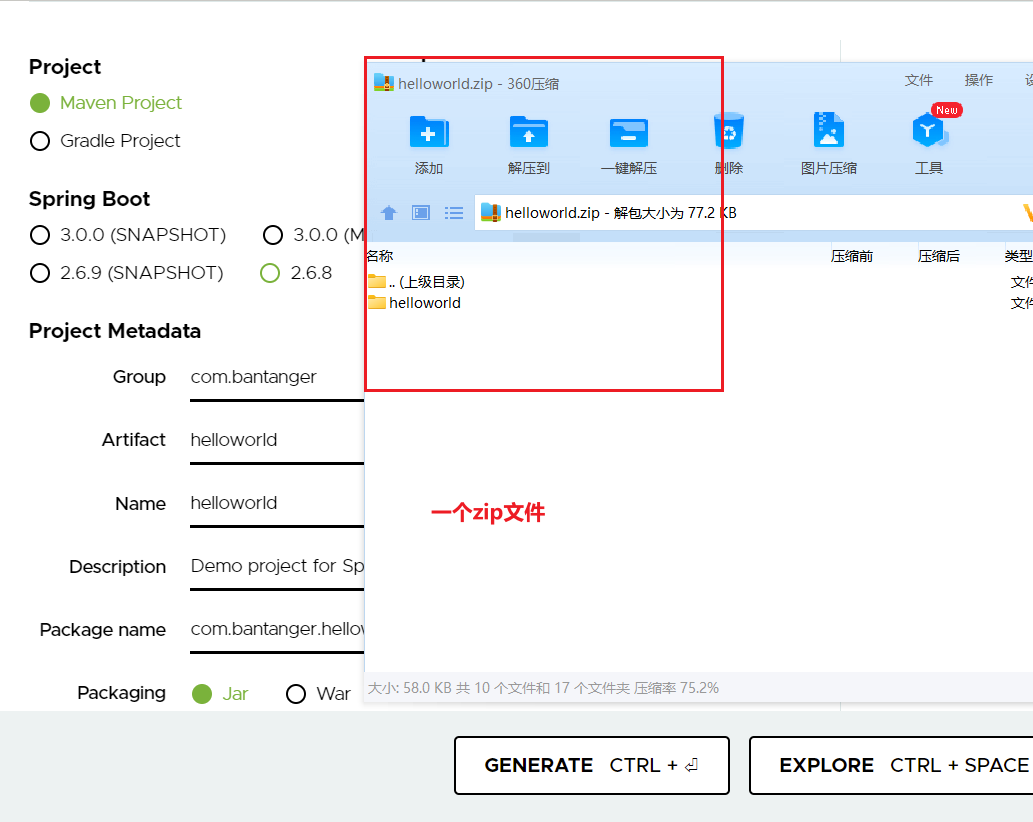Sort by the 压缩后 column header
This screenshot has width=1033, height=822.
pyautogui.click(x=939, y=256)
